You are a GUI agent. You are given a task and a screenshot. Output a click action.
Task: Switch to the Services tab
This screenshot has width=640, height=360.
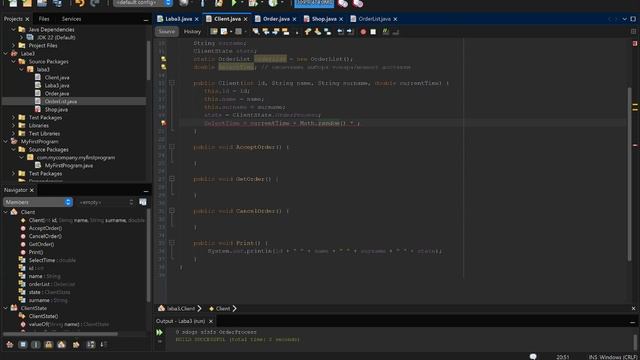tap(71, 19)
